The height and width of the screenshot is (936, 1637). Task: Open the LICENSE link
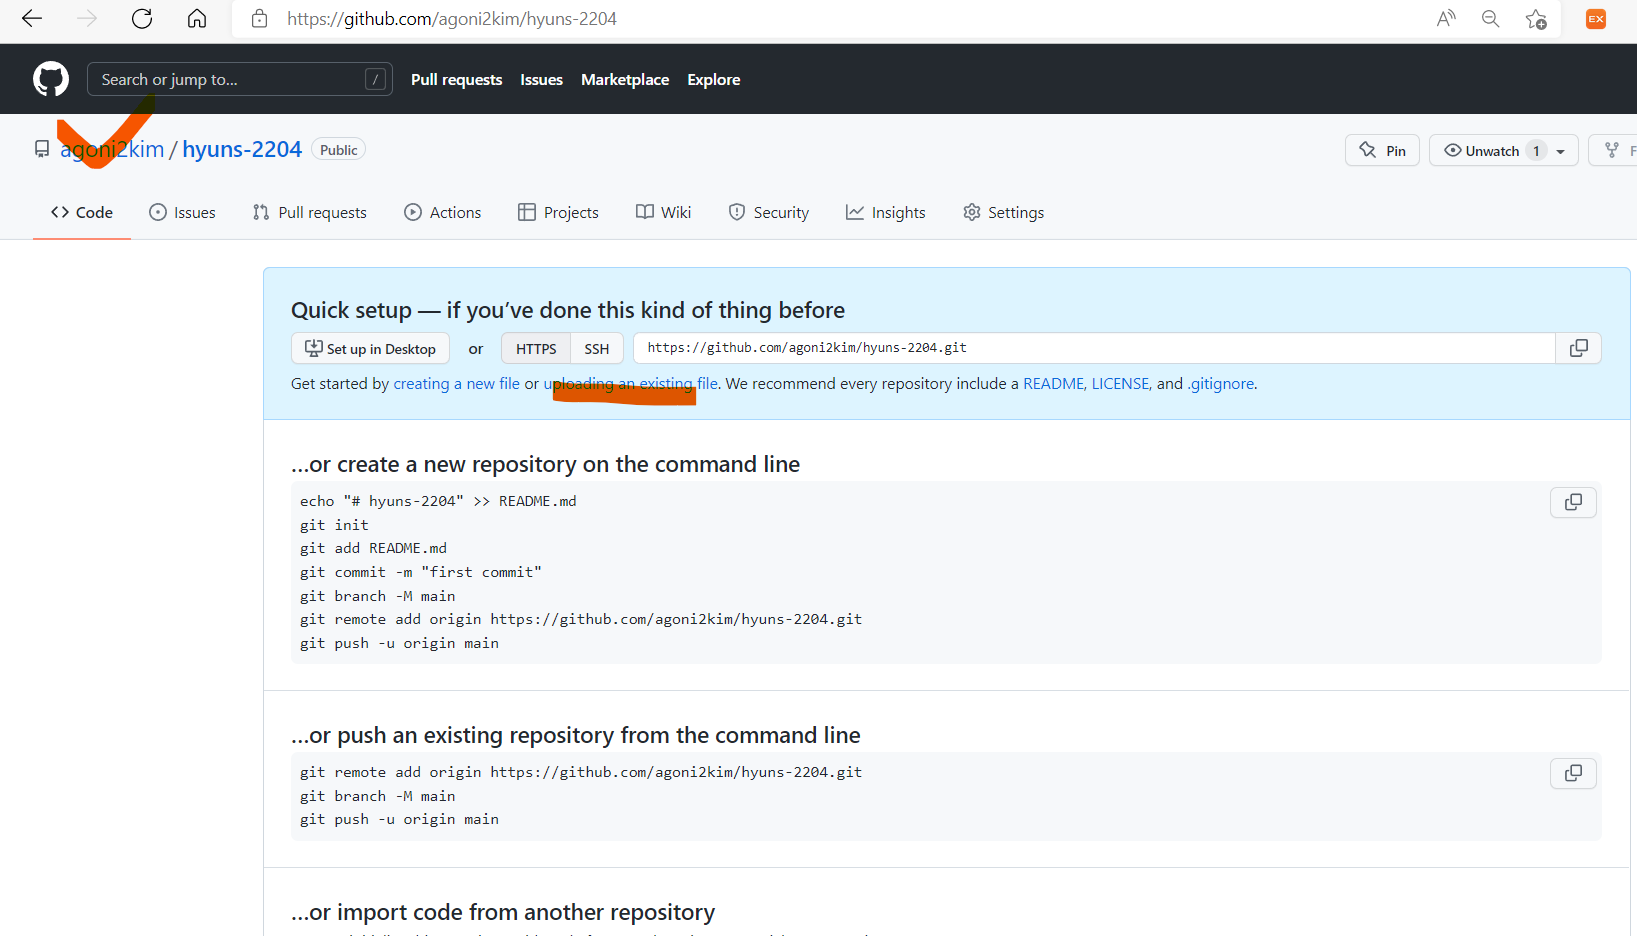tap(1120, 383)
